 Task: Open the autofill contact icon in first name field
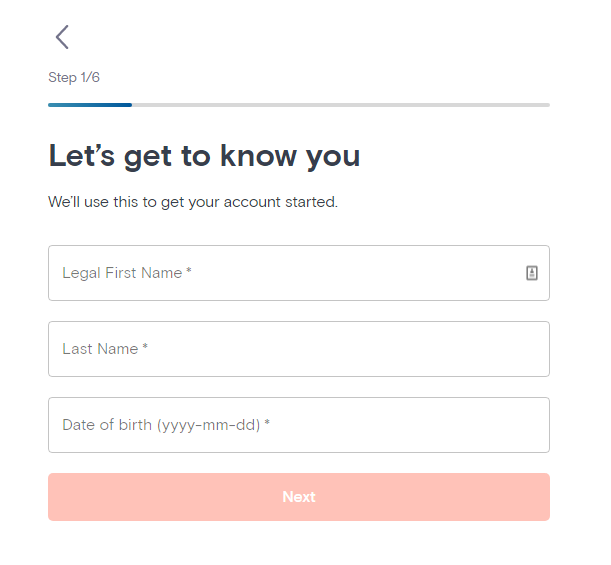[532, 273]
